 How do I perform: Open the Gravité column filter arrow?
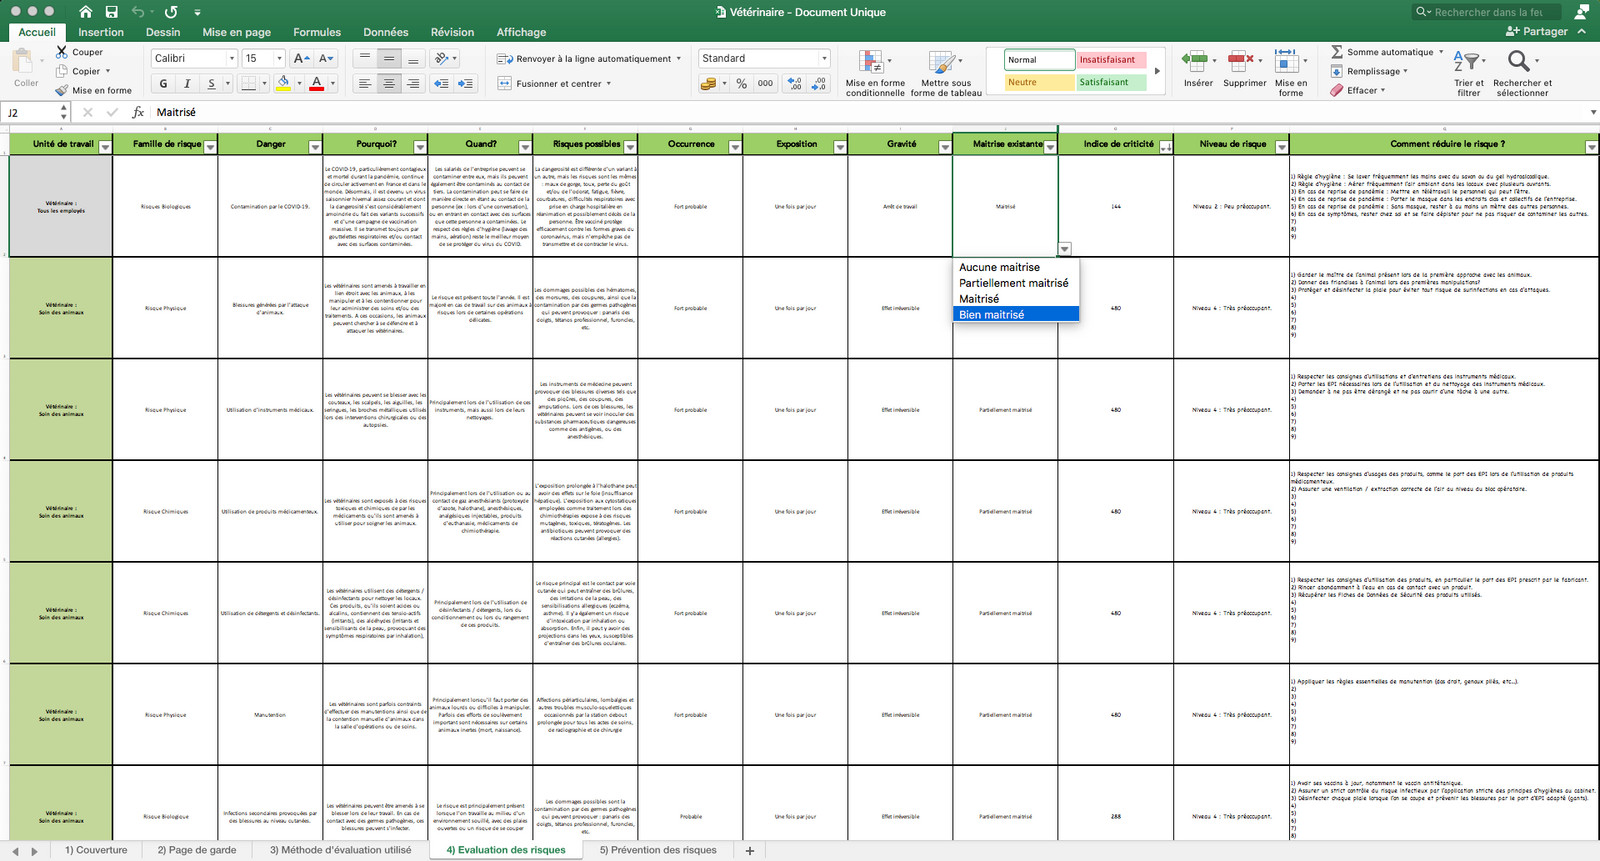point(945,147)
